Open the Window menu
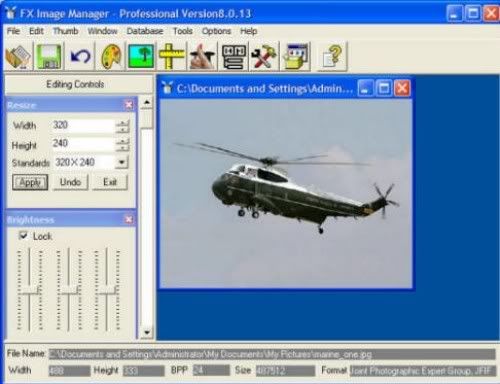The height and width of the screenshot is (384, 500). (x=102, y=31)
